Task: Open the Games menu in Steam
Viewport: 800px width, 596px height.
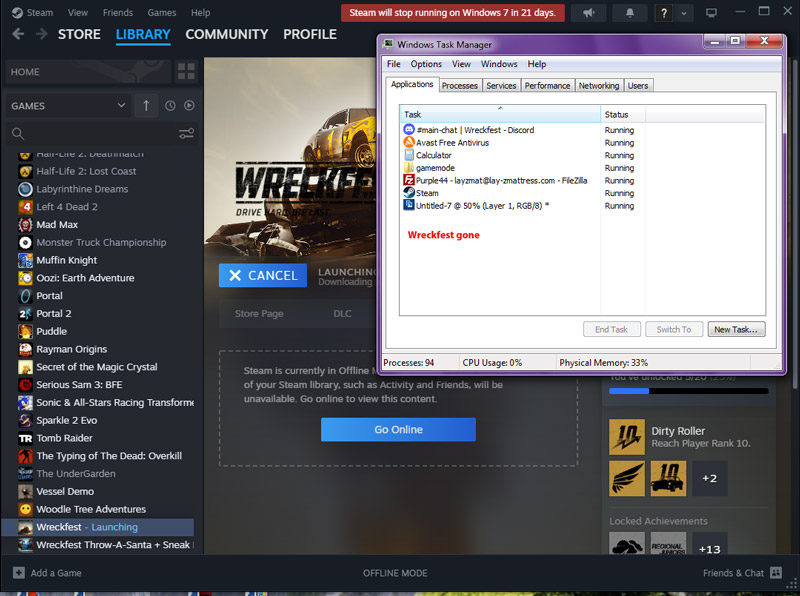Action: point(162,13)
